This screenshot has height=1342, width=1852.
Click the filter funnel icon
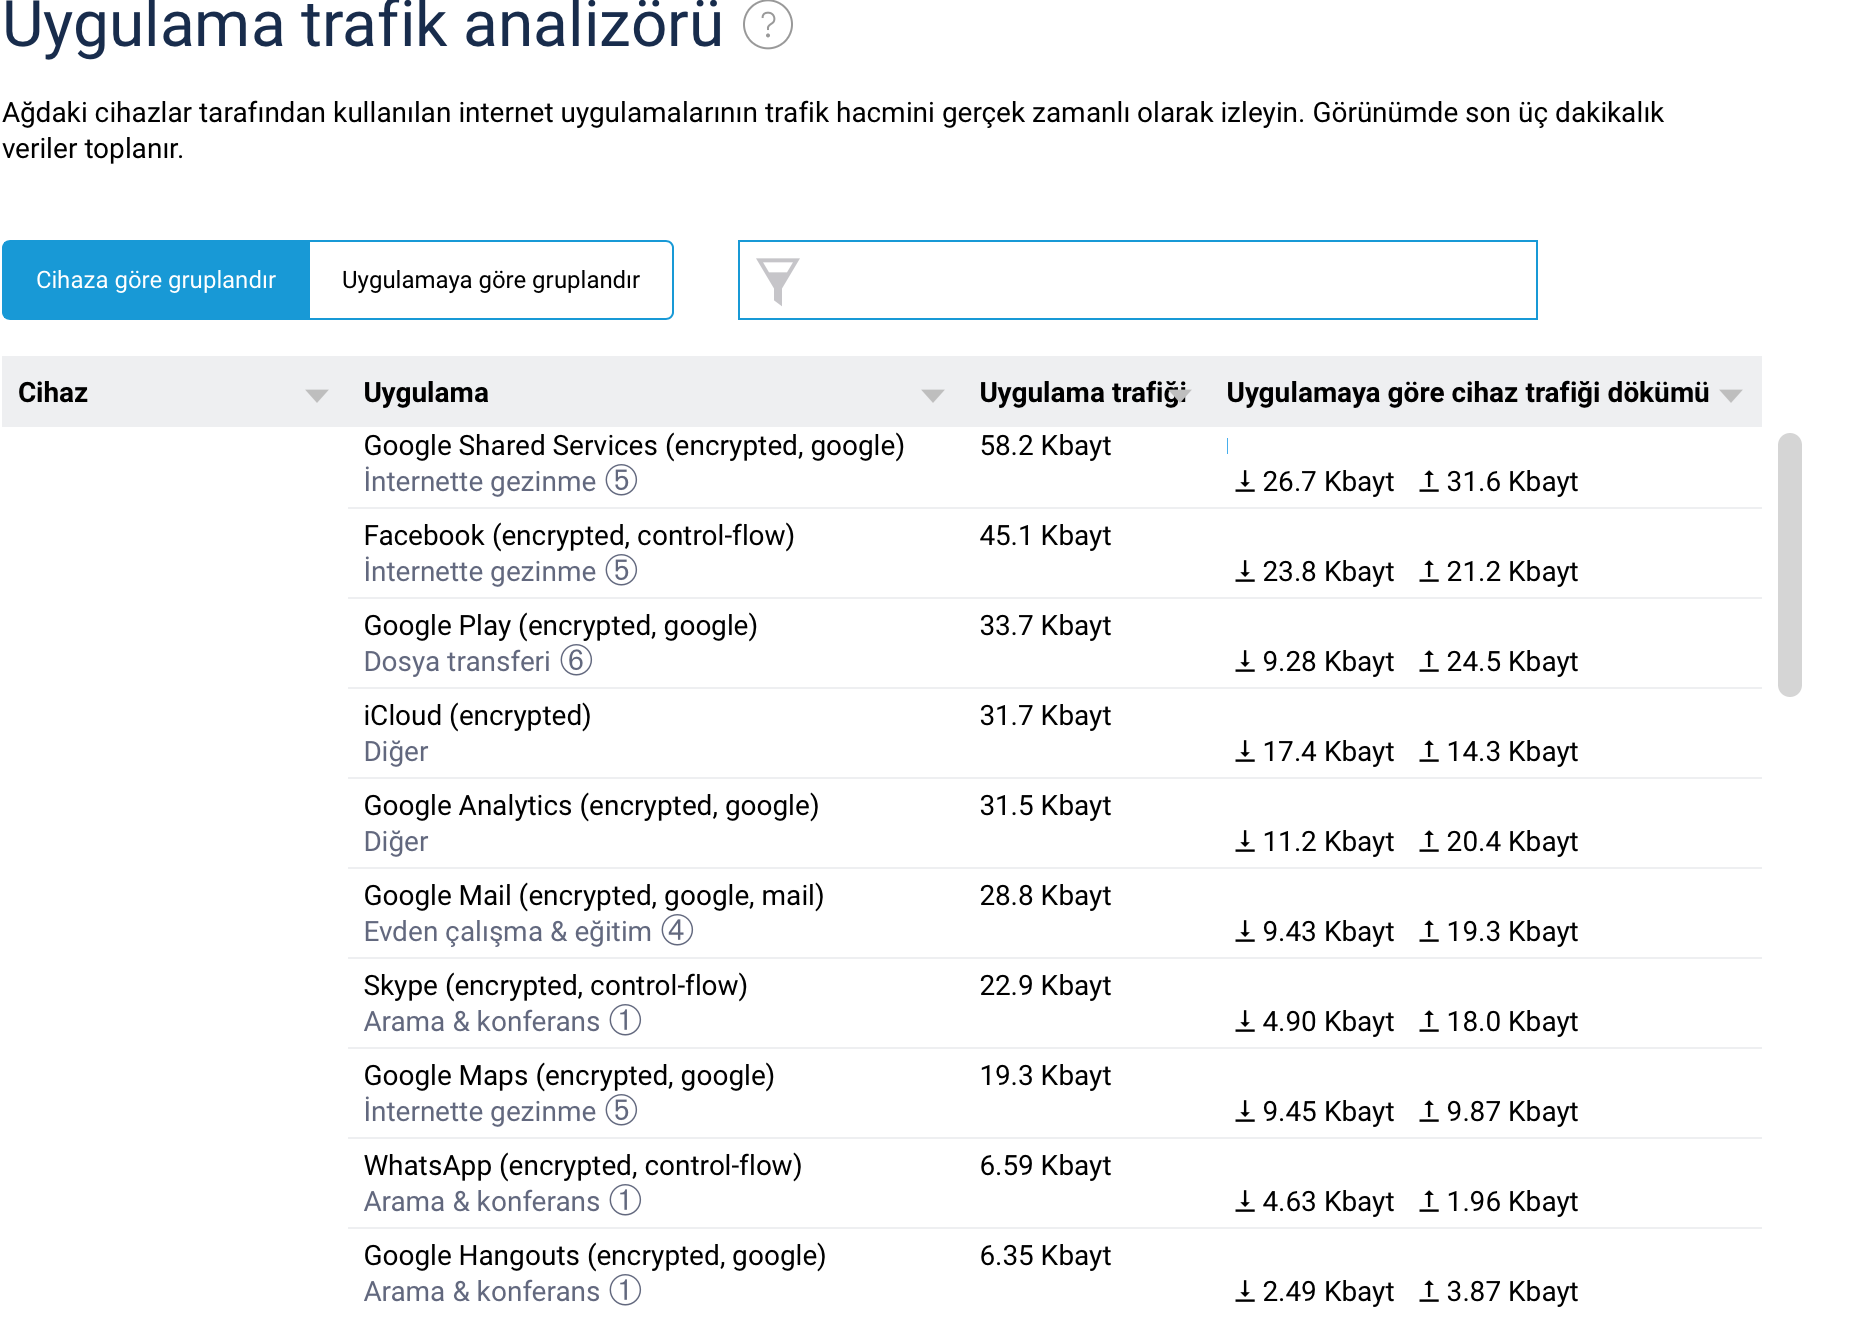(x=777, y=281)
